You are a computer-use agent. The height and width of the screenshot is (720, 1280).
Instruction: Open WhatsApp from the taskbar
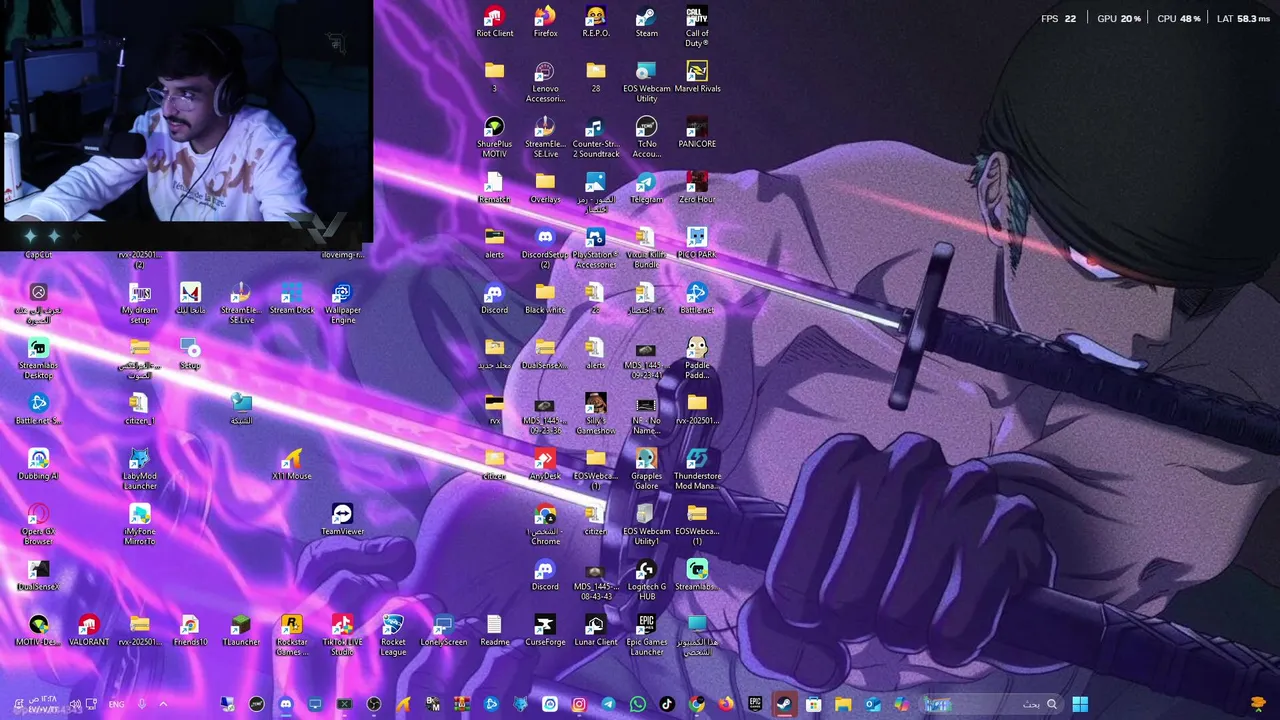click(638, 704)
